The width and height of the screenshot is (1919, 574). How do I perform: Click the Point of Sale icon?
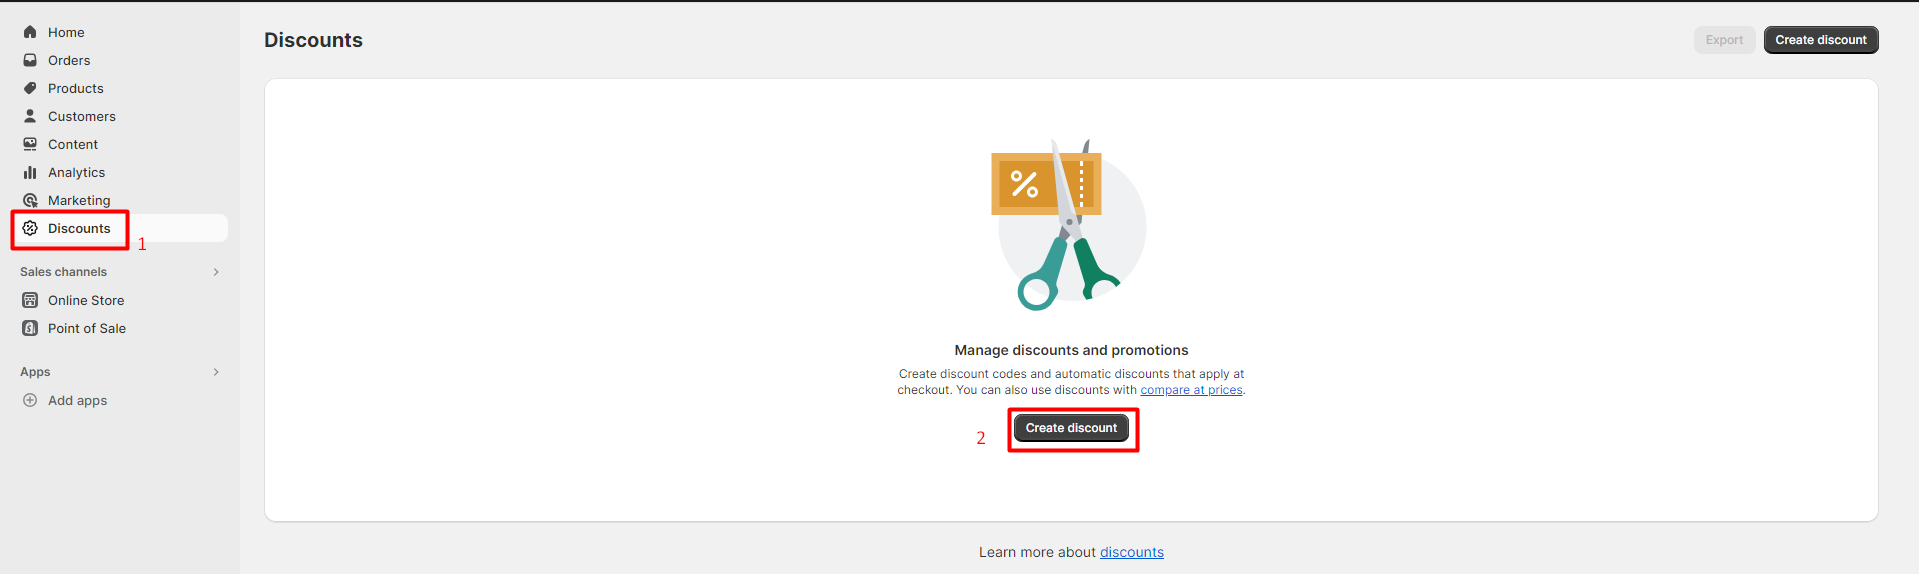click(x=30, y=328)
